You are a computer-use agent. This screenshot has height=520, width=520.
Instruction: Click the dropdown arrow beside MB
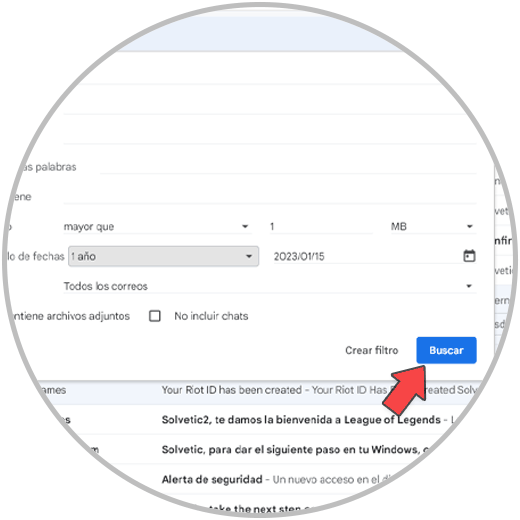click(x=470, y=227)
